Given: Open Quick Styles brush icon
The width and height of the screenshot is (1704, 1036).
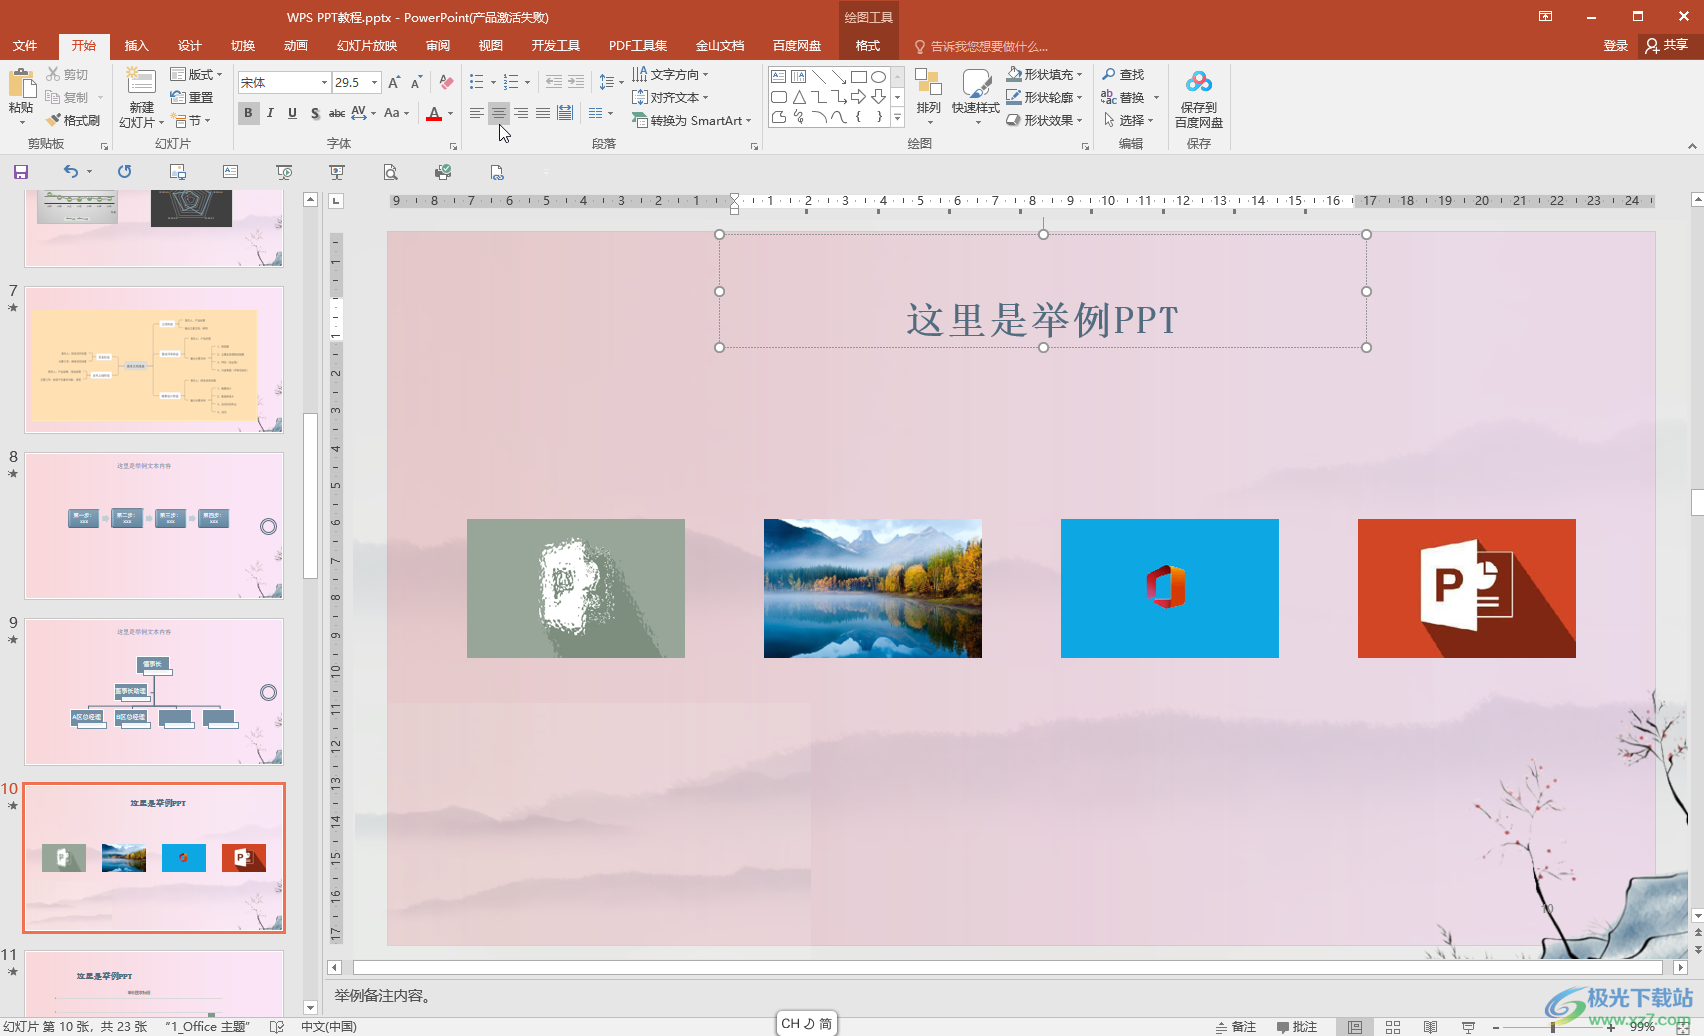Looking at the screenshot, I should coord(976,82).
